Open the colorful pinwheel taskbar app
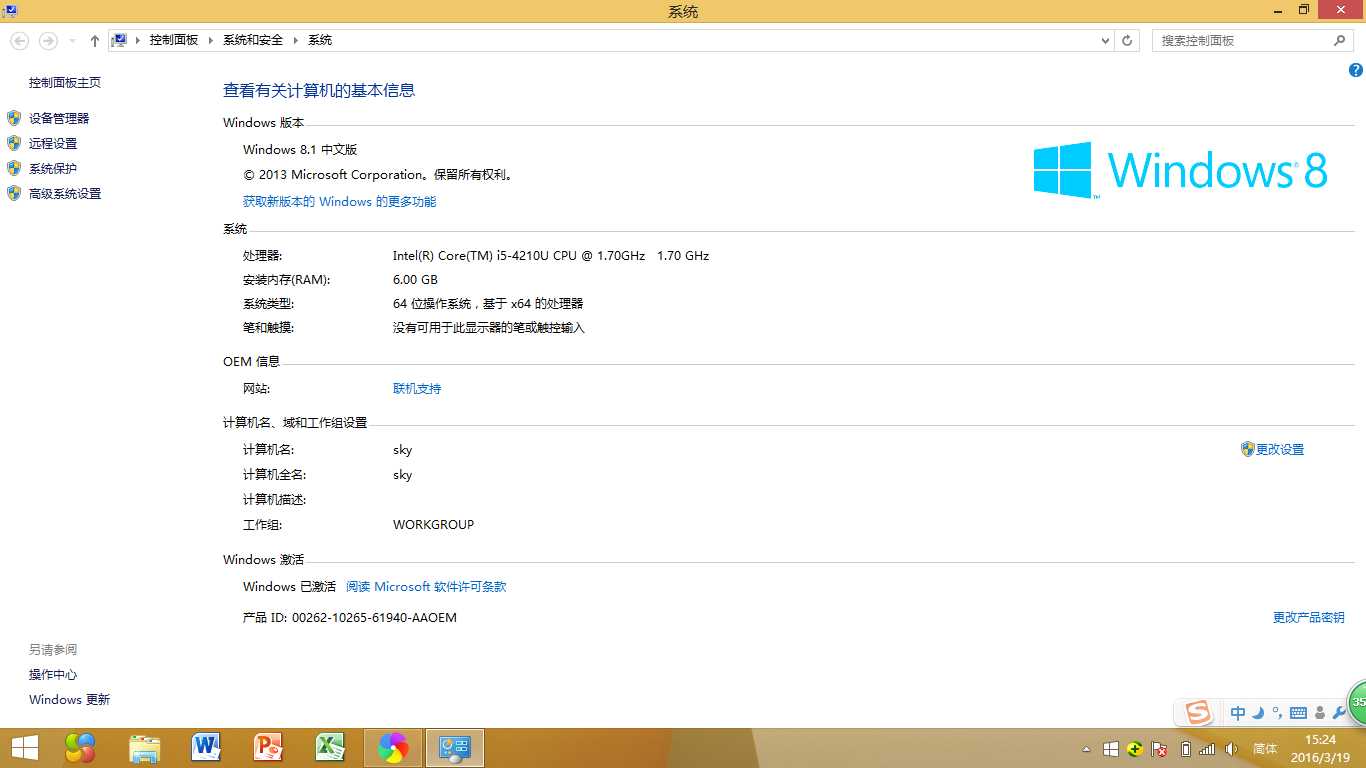Viewport: 1366px width, 768px height. click(x=393, y=747)
